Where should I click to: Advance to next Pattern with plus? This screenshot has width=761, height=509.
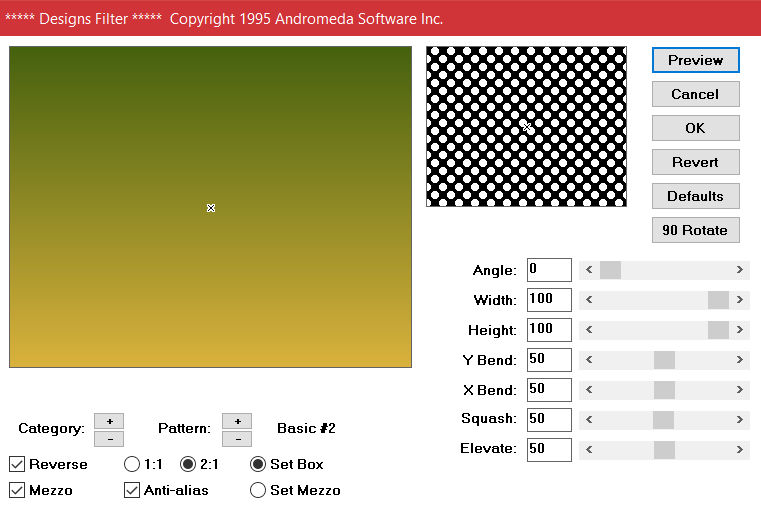click(237, 421)
